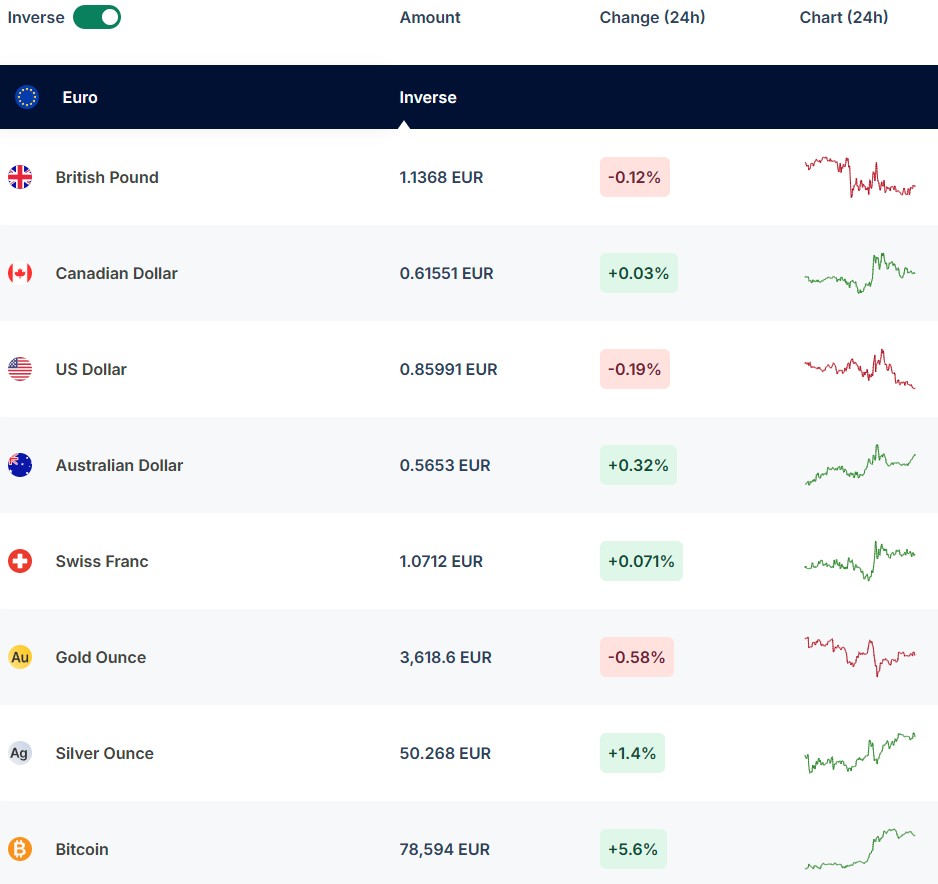Open the British Pound currency link
The height and width of the screenshot is (884, 938).
coord(107,177)
